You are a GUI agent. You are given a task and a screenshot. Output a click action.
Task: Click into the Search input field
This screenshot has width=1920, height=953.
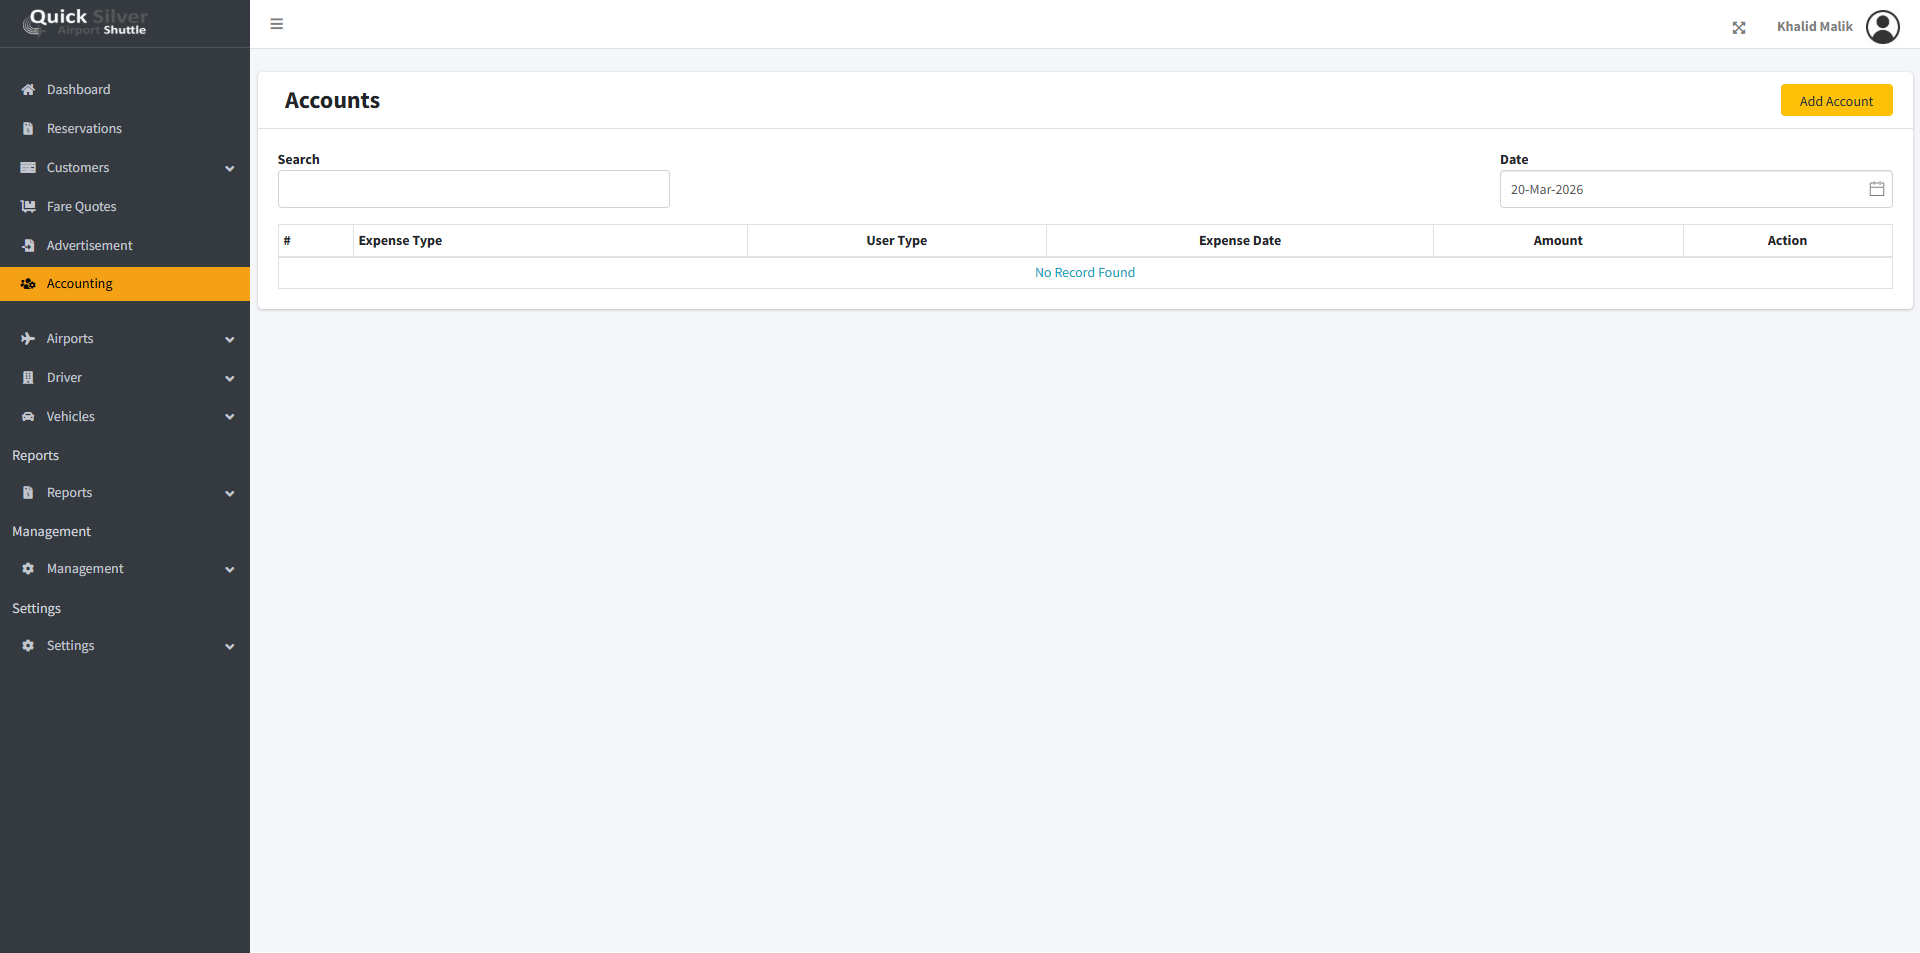pyautogui.click(x=473, y=189)
